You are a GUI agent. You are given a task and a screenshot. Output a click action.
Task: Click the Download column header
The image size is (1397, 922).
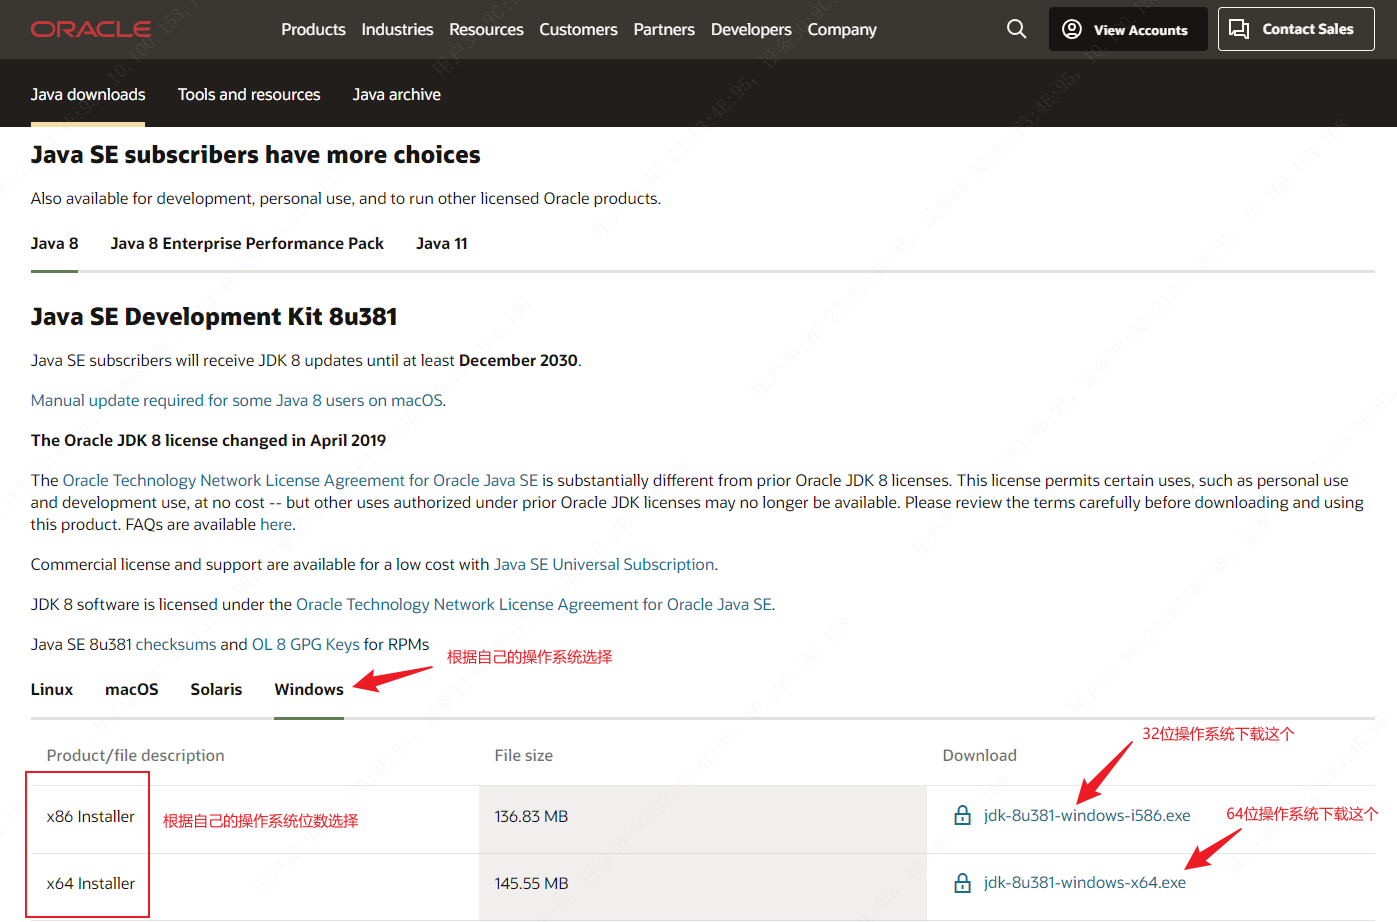coord(979,755)
